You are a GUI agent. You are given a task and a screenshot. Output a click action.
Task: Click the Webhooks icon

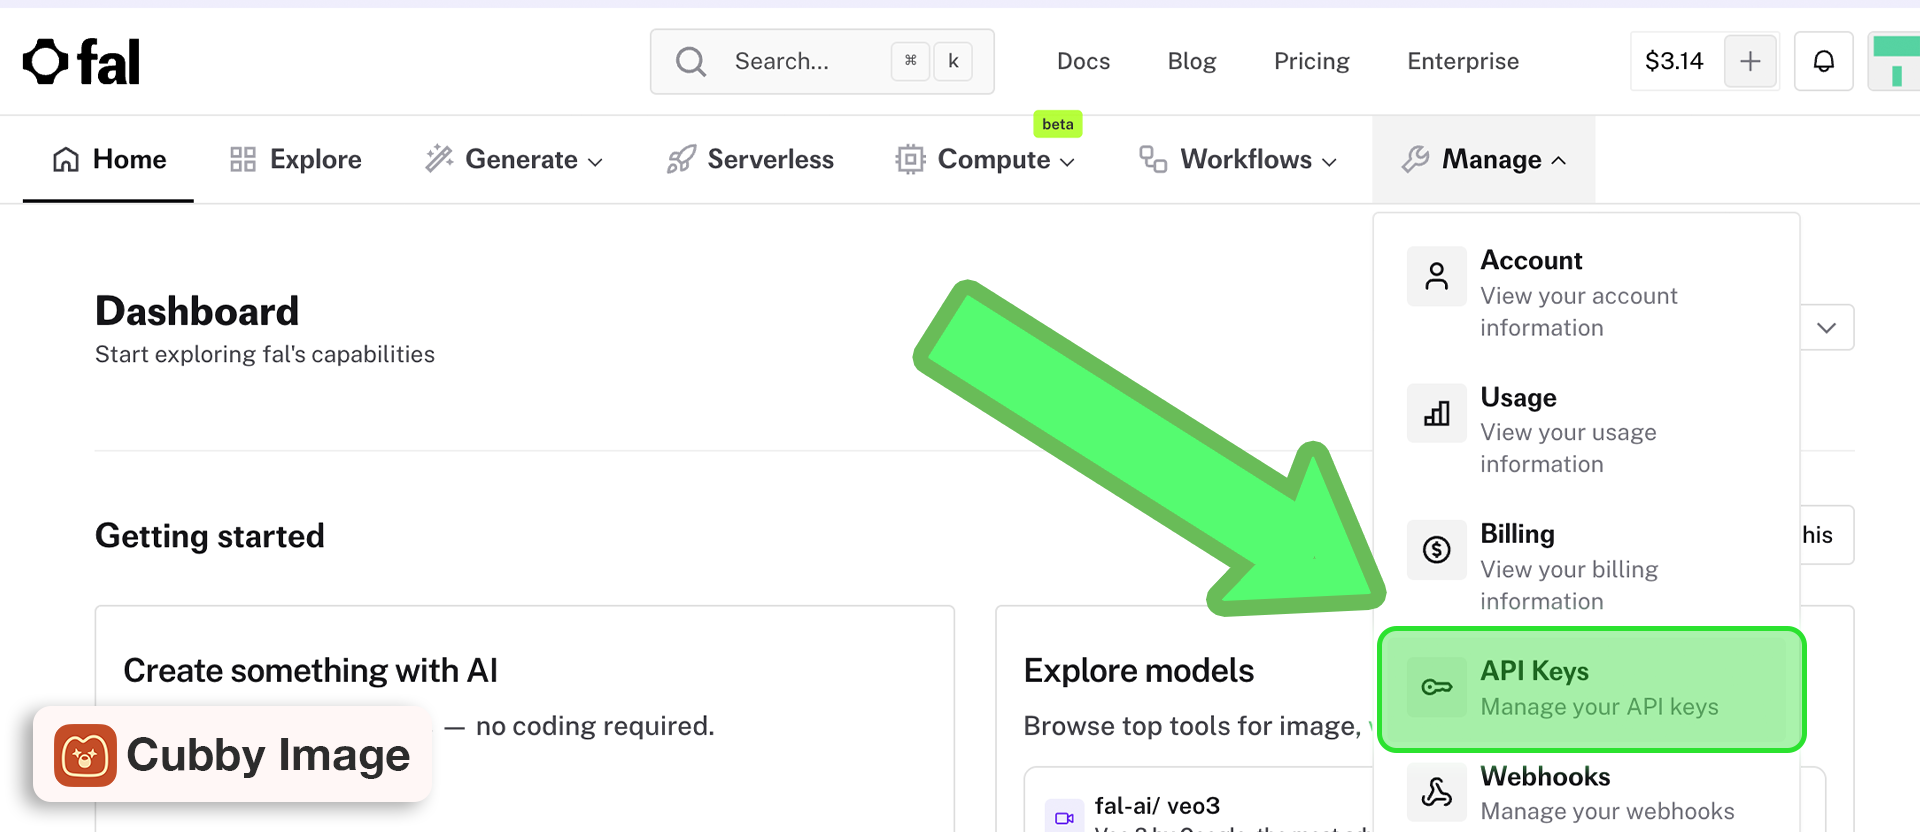(1437, 792)
